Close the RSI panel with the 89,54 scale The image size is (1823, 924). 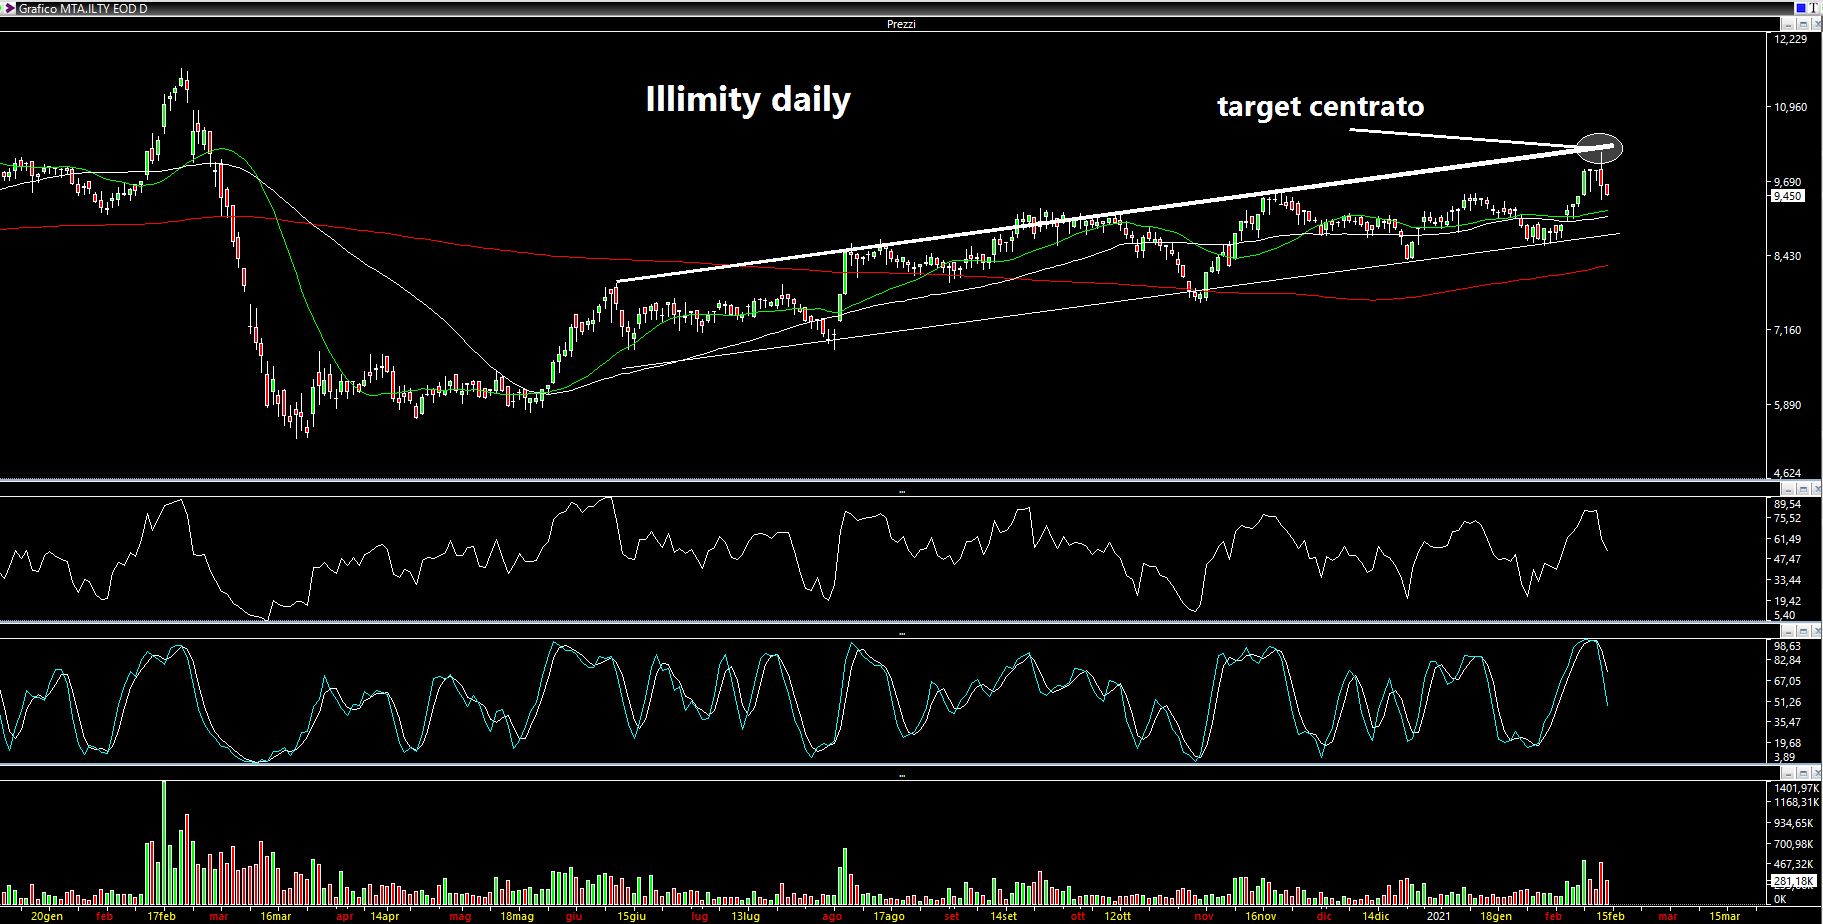(1815, 489)
